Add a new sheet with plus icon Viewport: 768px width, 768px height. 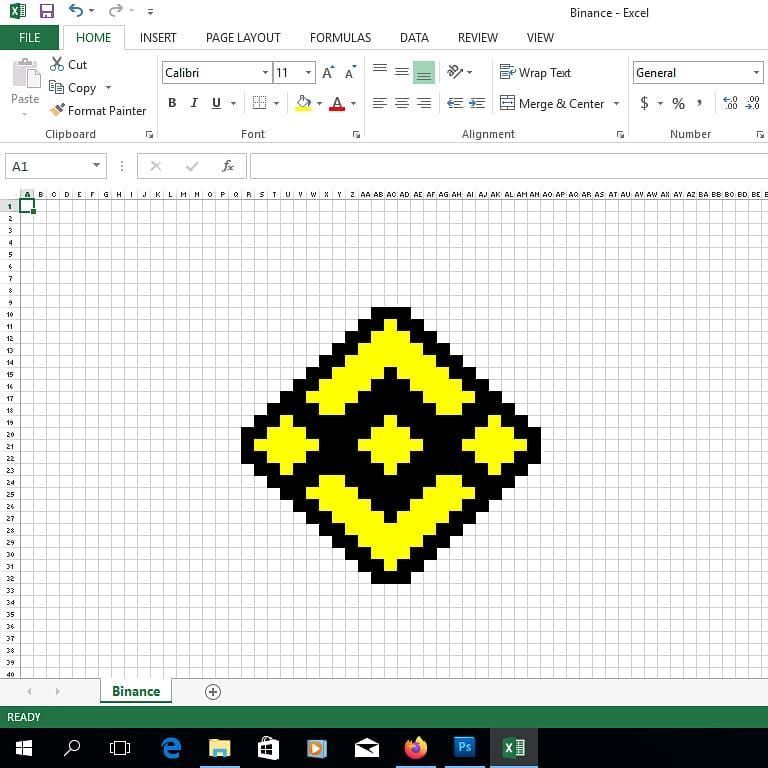click(x=213, y=692)
